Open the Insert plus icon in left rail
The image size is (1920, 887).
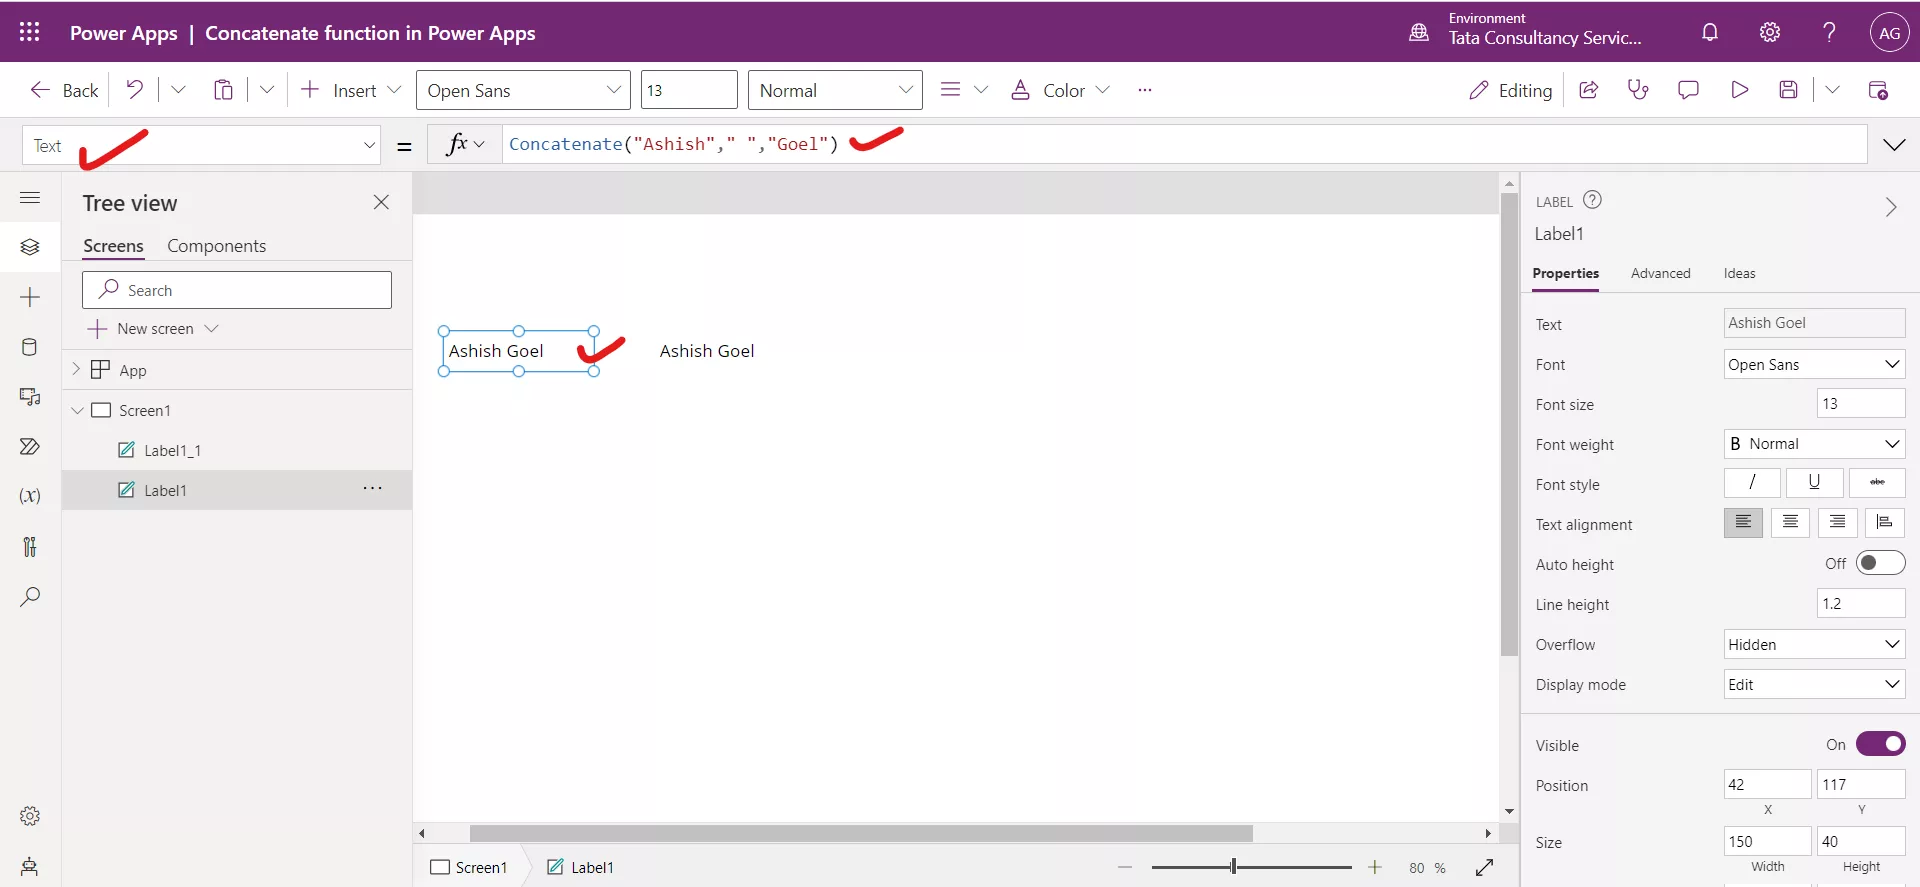pyautogui.click(x=30, y=297)
